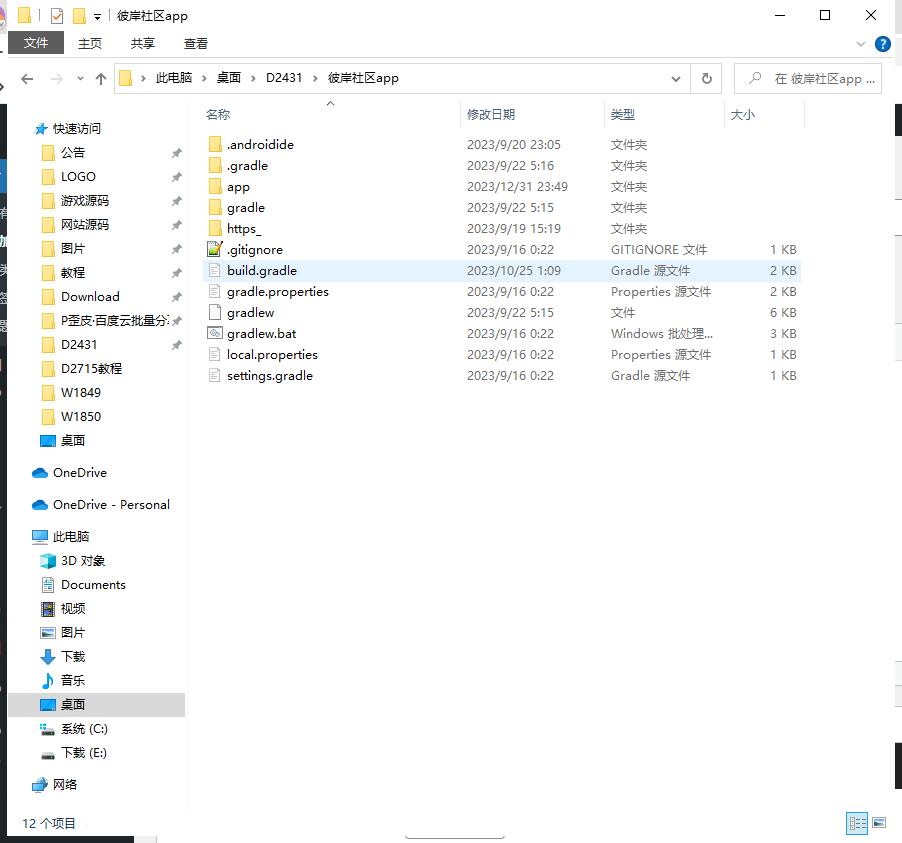Unpin 公告 via its pin icon
902x843 pixels.
pyautogui.click(x=177, y=152)
